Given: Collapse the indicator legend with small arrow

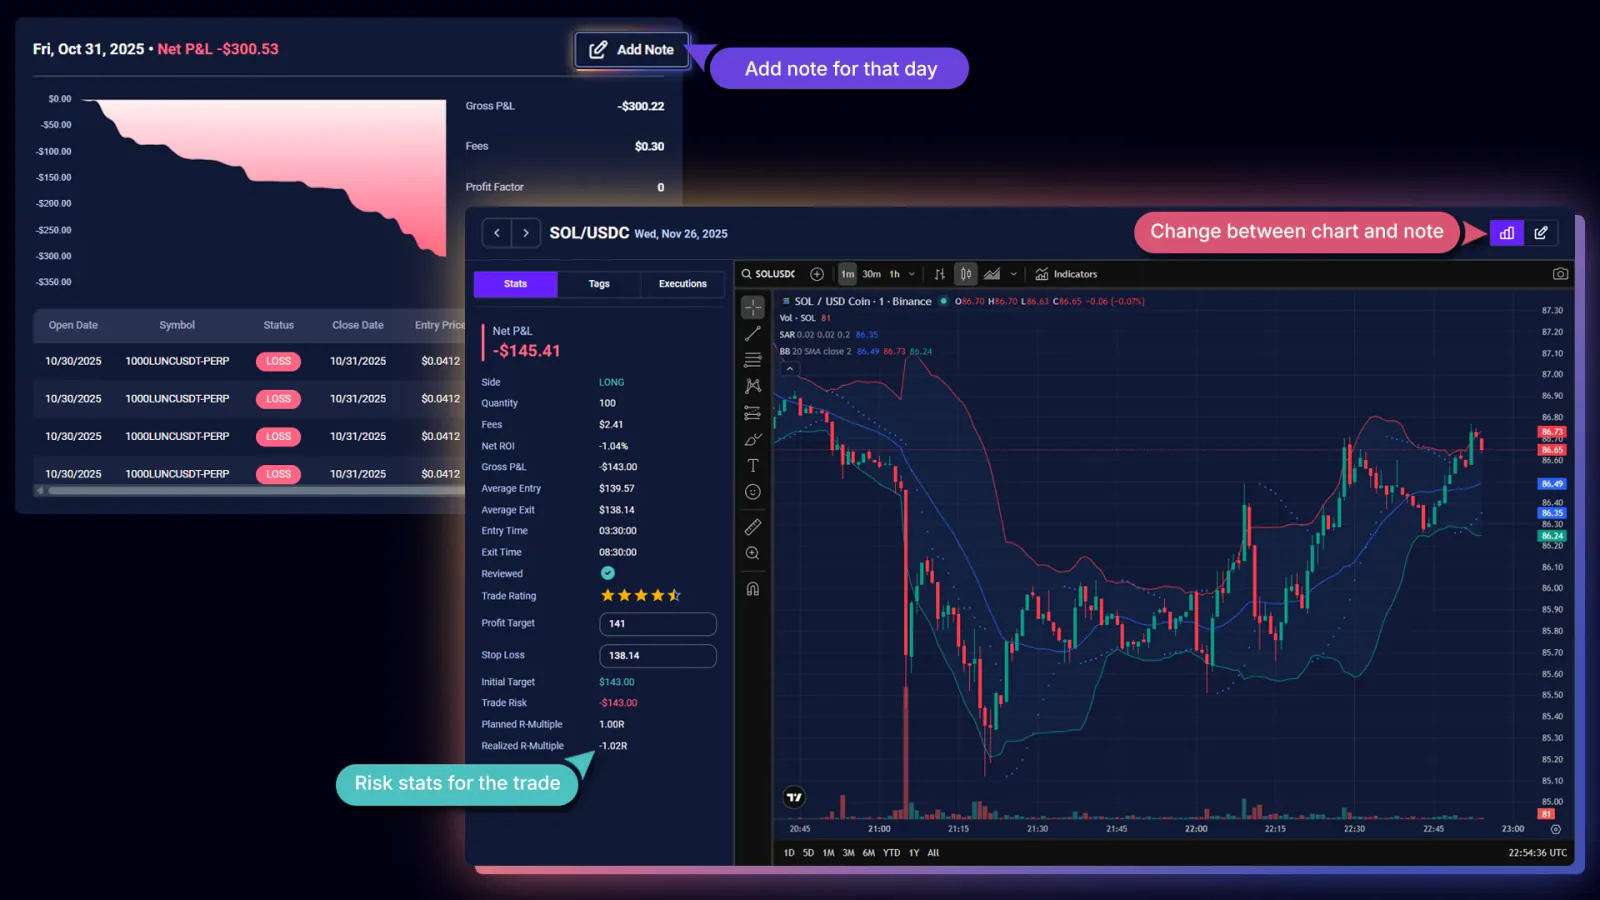Looking at the screenshot, I should (789, 368).
